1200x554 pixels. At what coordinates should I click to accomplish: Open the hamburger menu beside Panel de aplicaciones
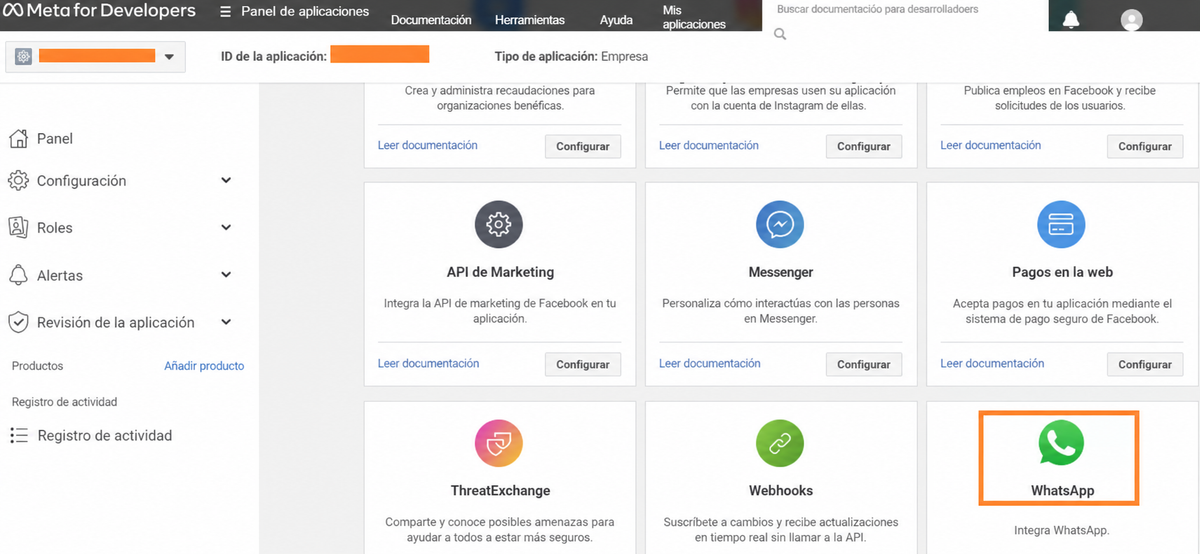click(225, 12)
